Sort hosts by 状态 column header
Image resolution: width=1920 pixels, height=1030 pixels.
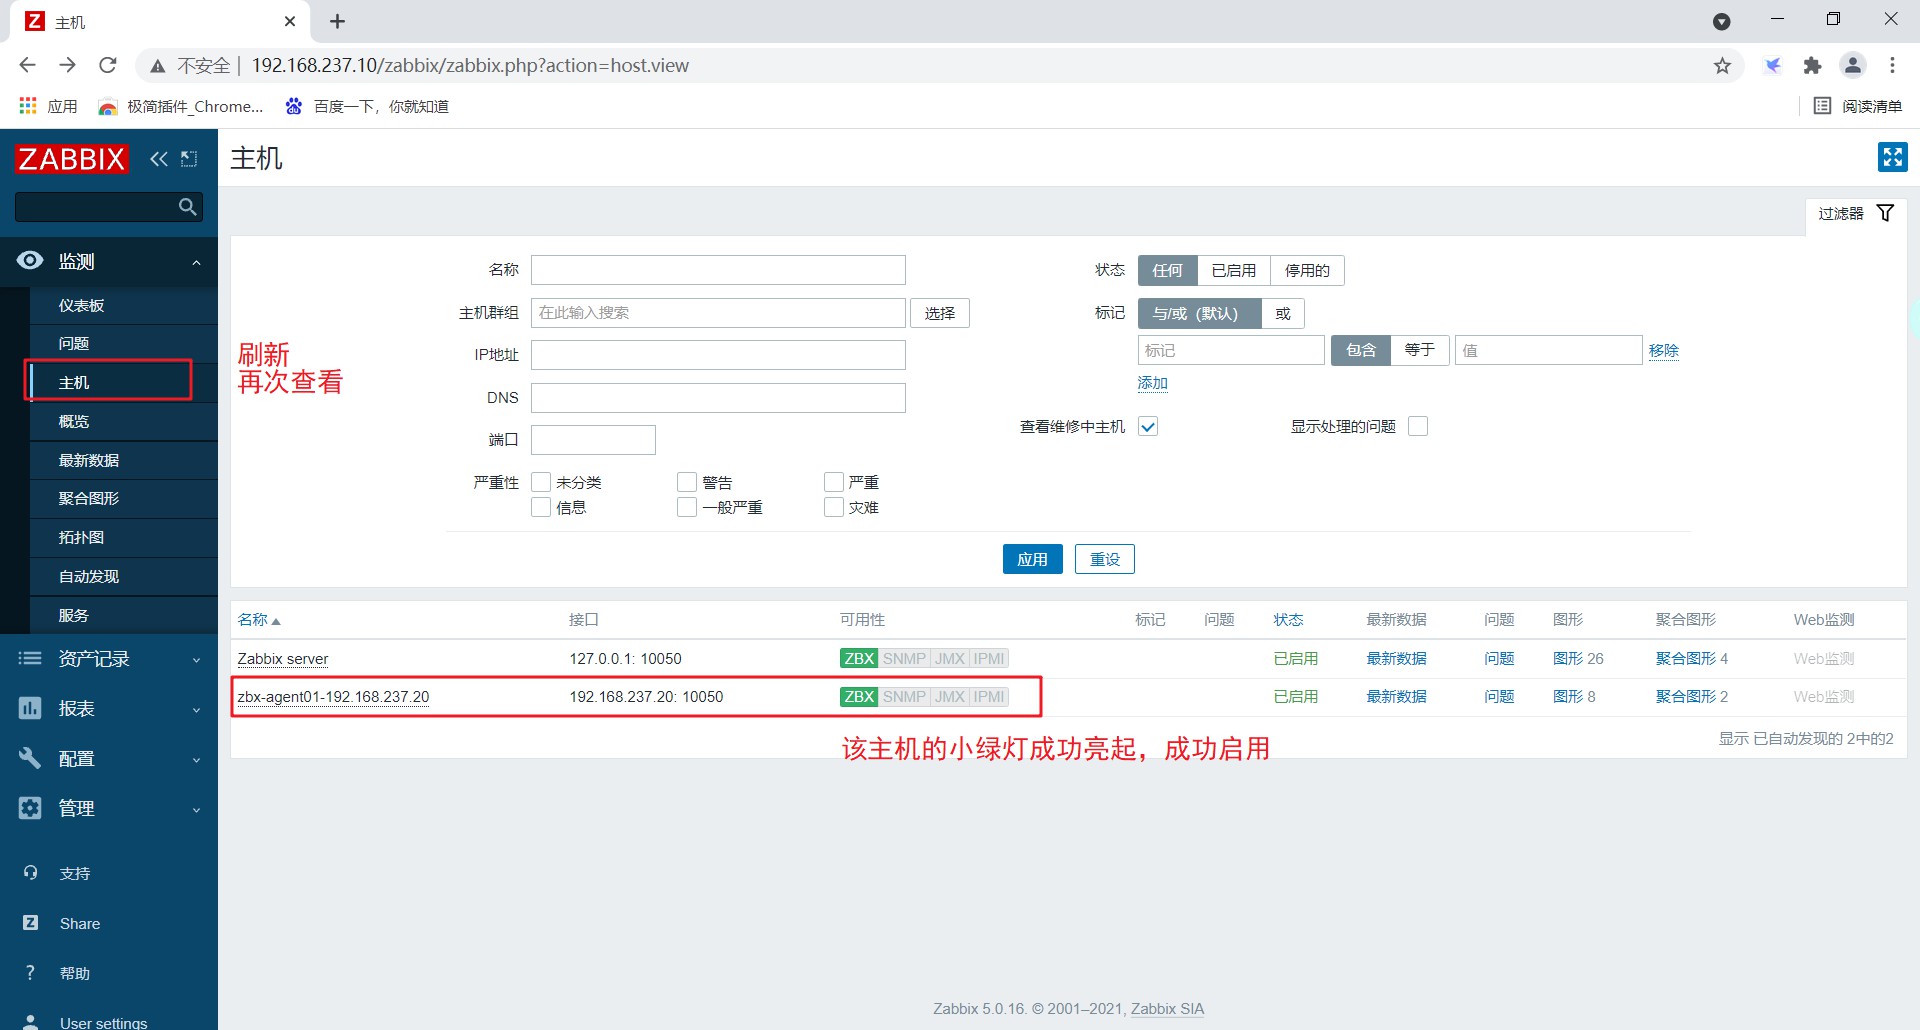tap(1288, 620)
